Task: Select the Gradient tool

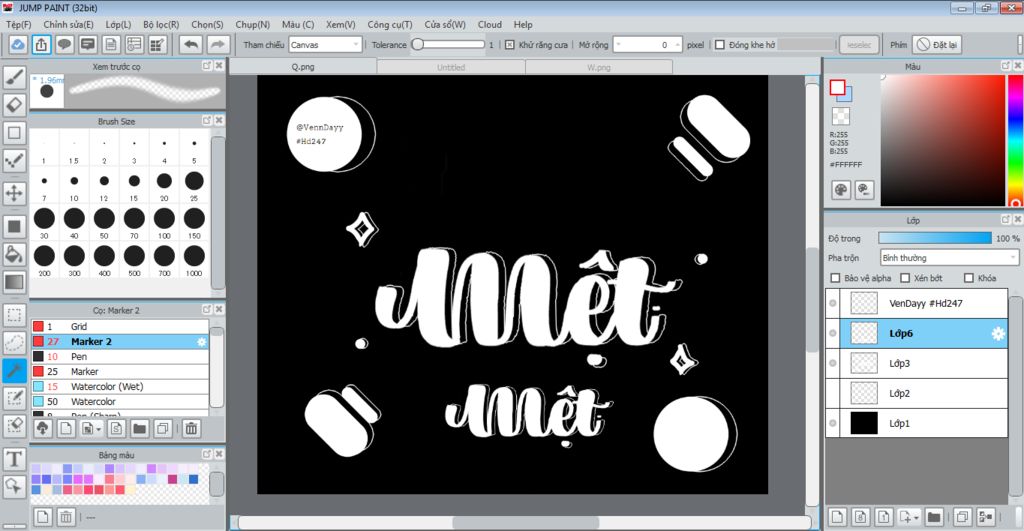Action: pyautogui.click(x=14, y=282)
